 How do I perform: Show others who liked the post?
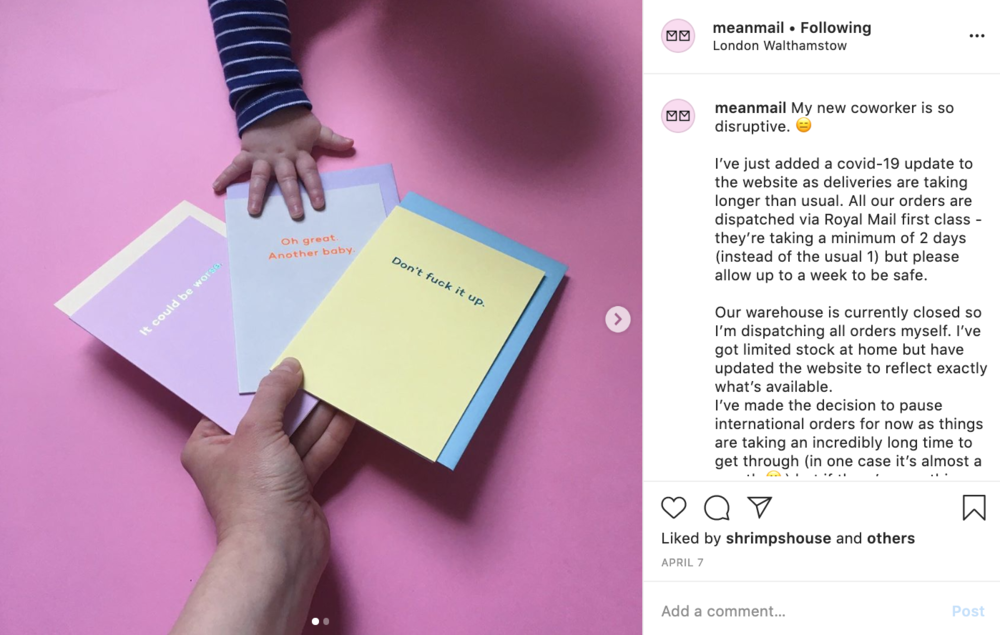890,538
